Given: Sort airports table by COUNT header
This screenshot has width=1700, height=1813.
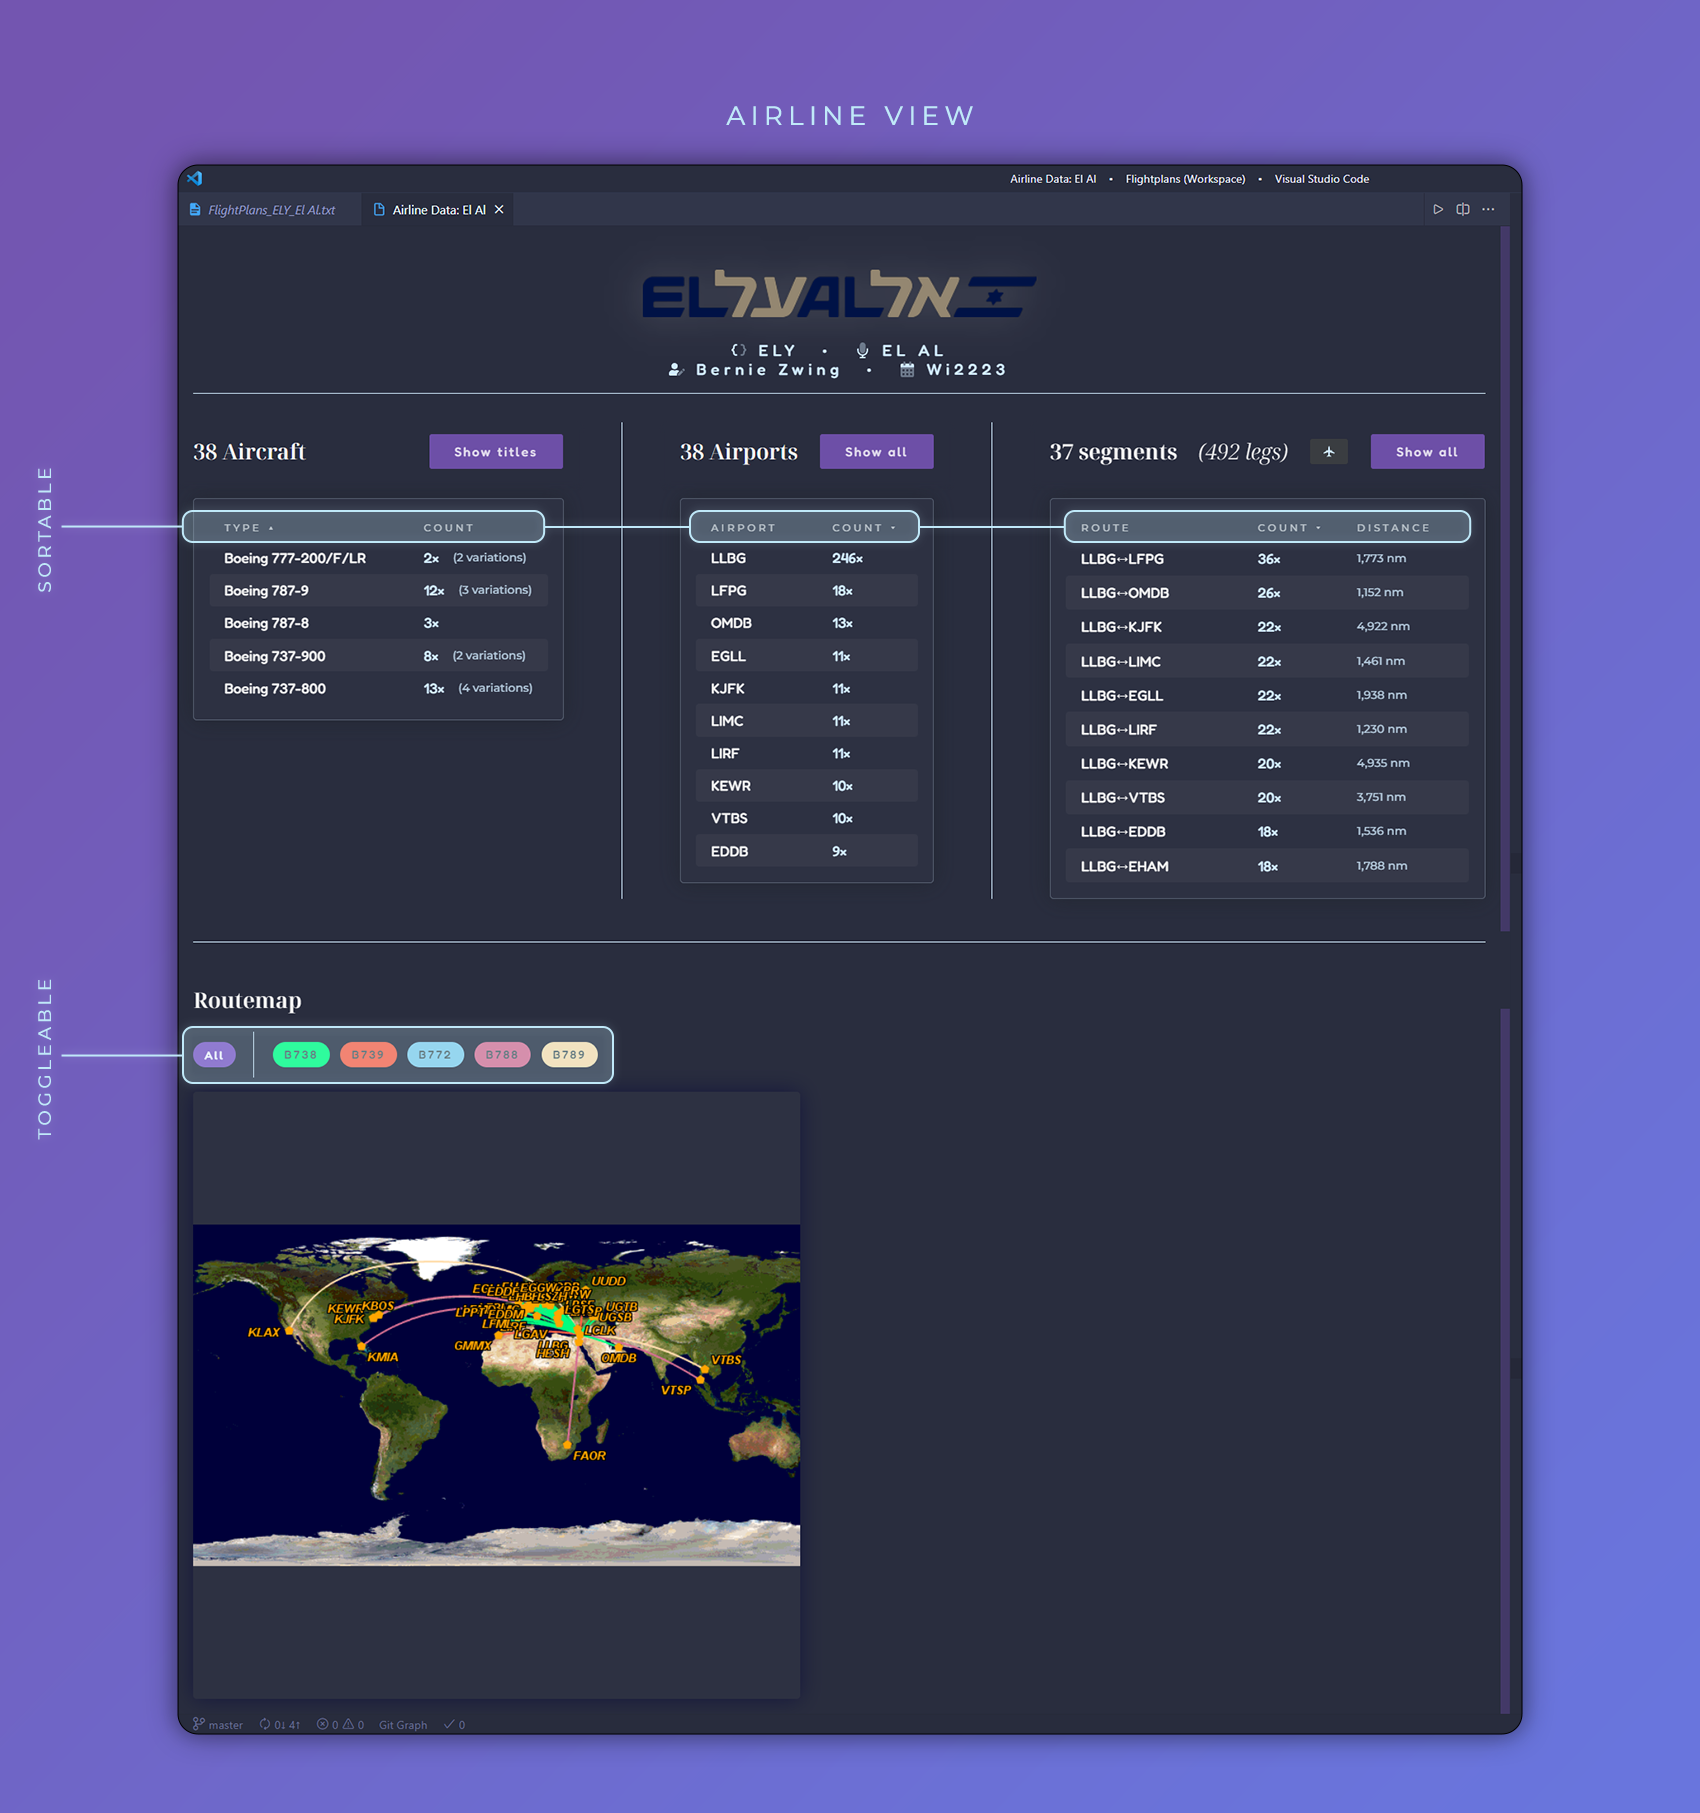Looking at the screenshot, I should point(863,527).
